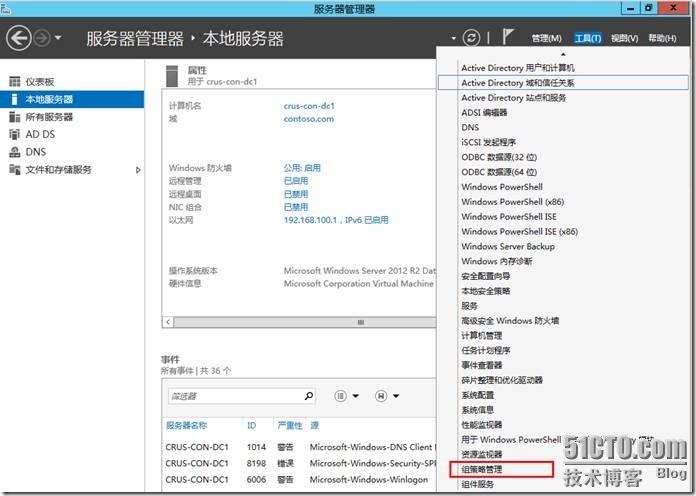Open Active Directory 域和信任关系
Screen dimensions: 696x496
point(563,83)
